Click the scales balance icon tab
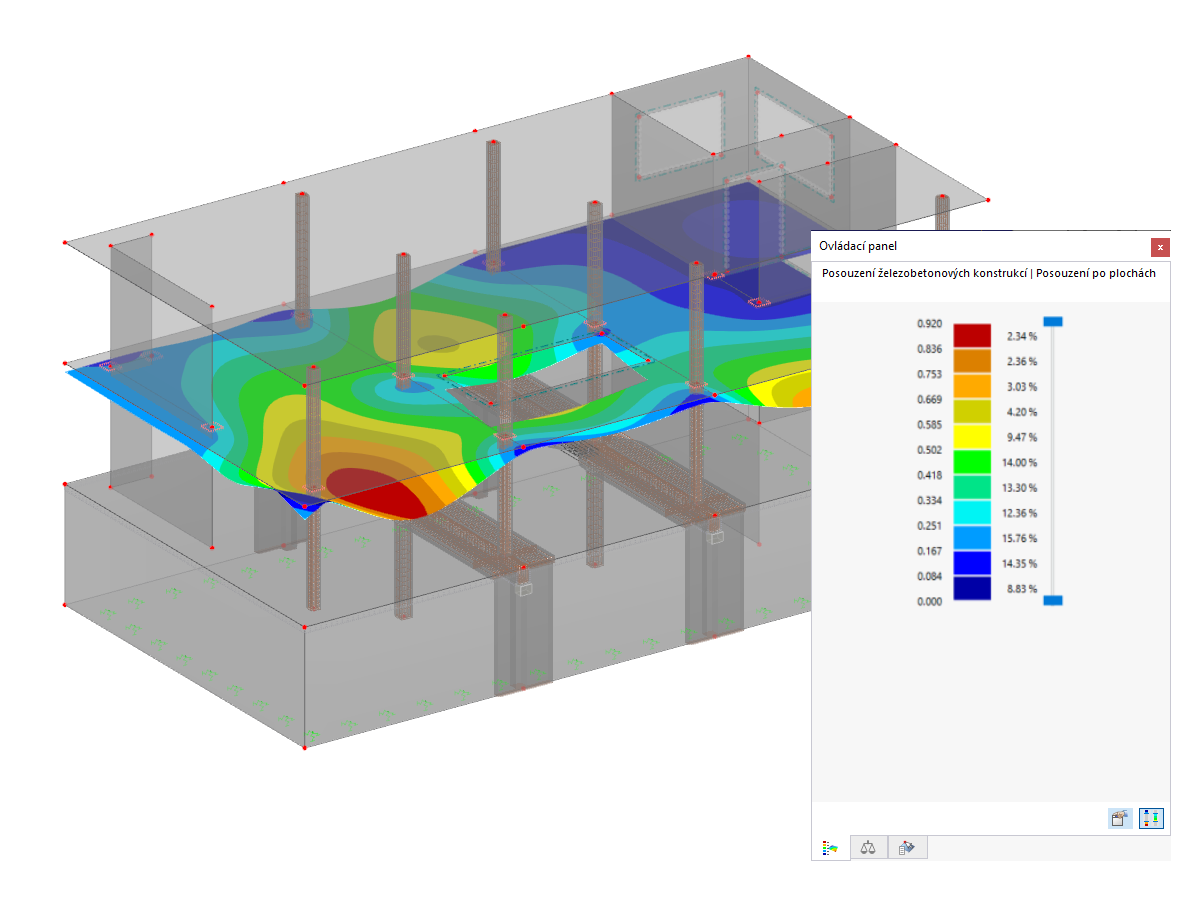The image size is (1200, 900). click(868, 847)
